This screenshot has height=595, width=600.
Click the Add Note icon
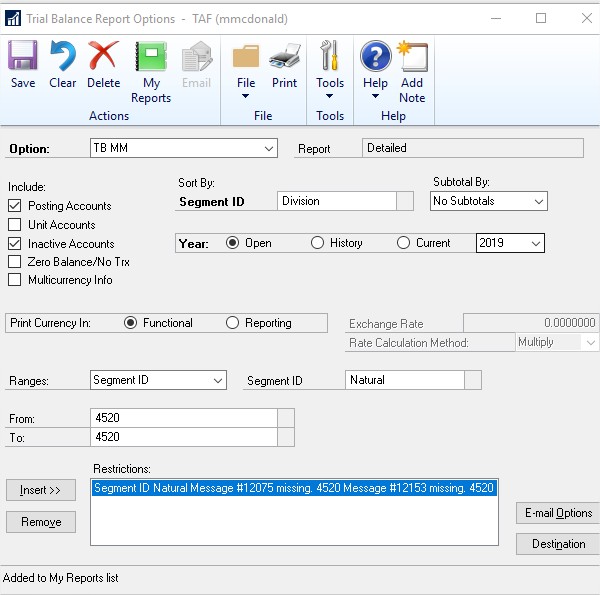point(412,56)
